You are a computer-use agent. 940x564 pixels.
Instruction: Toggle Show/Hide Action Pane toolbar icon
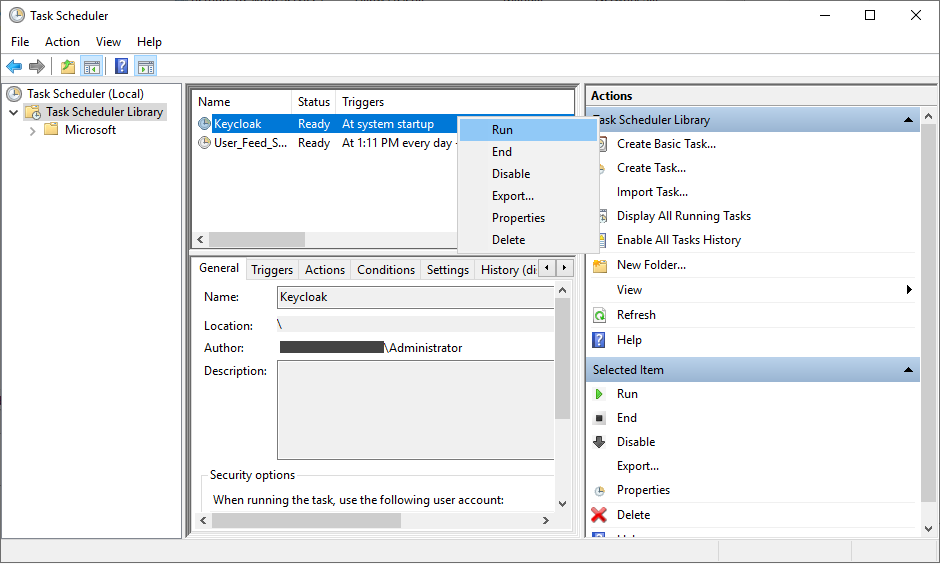146,67
